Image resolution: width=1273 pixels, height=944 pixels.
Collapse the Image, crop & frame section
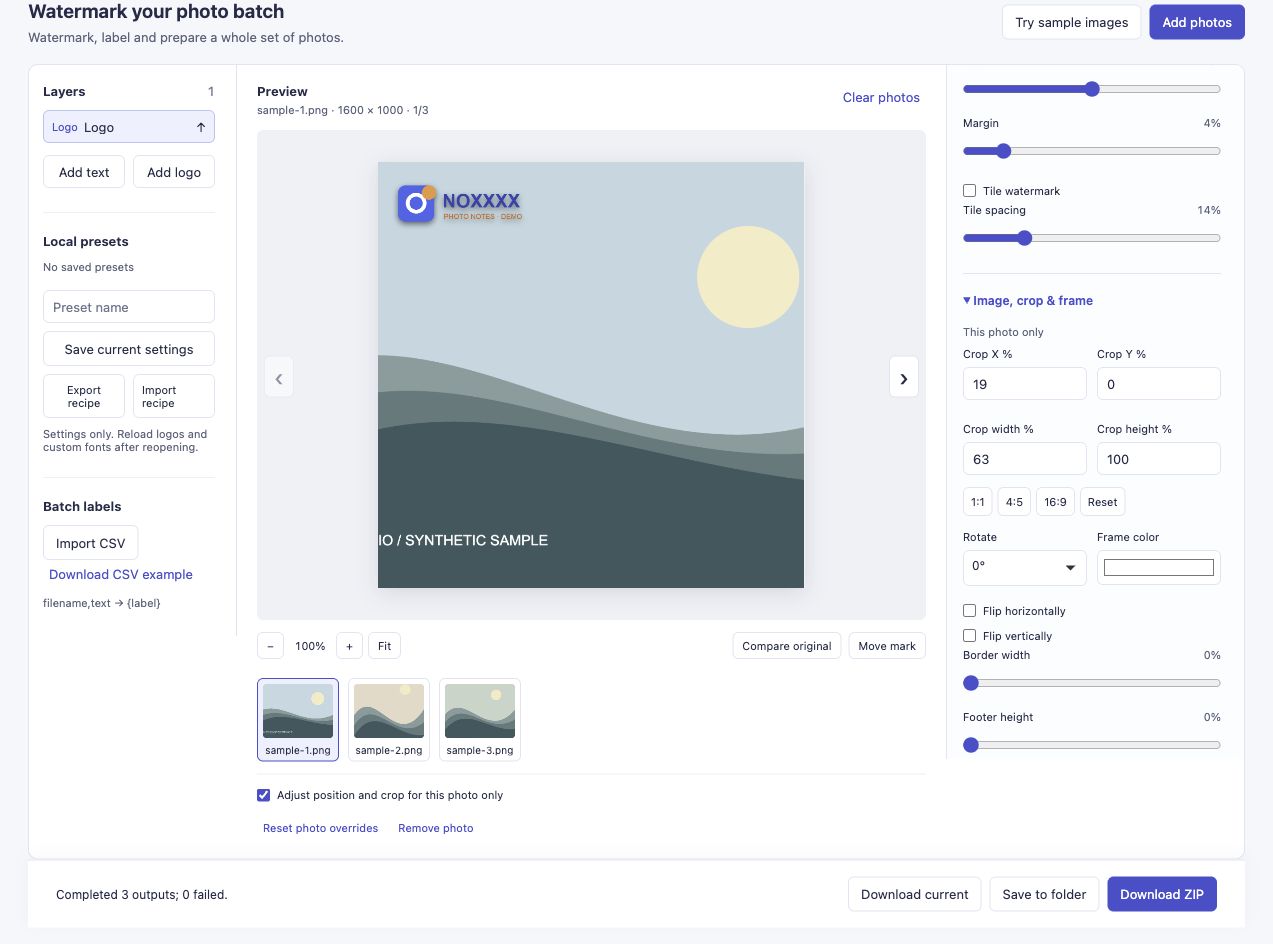(x=1028, y=300)
